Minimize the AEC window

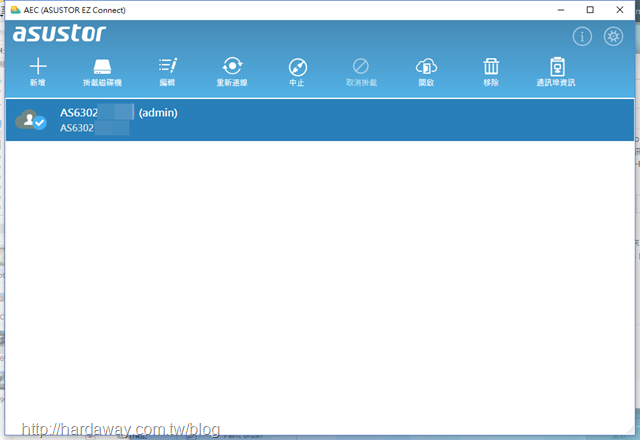pos(561,10)
